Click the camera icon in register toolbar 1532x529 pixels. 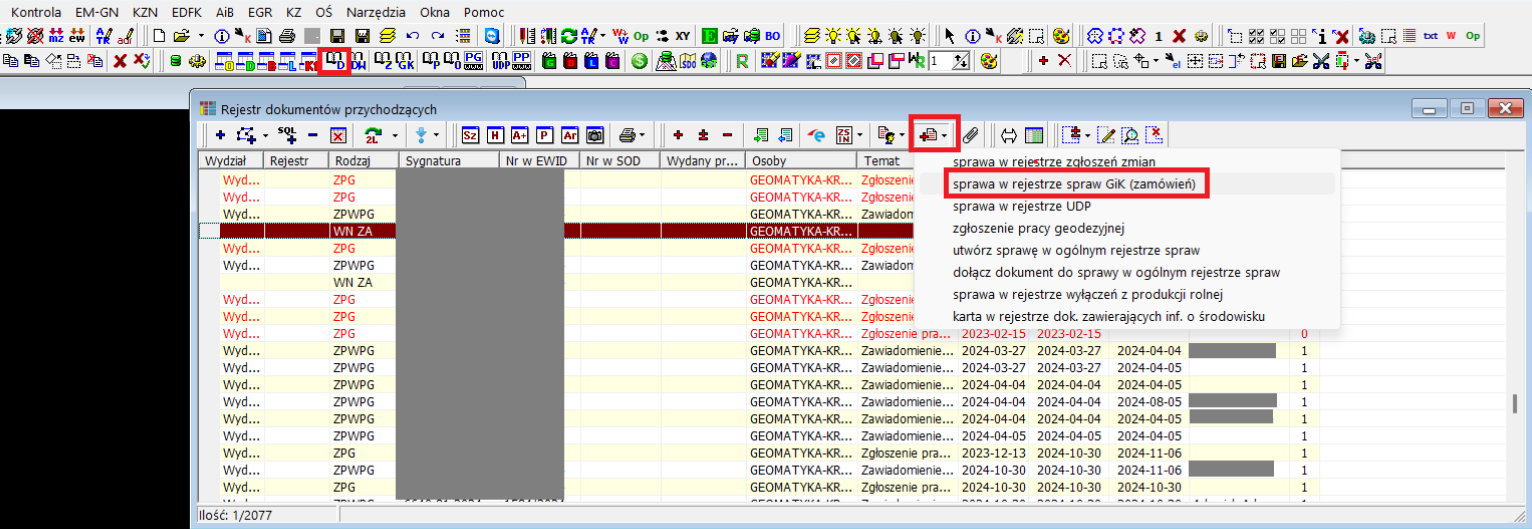(x=594, y=135)
